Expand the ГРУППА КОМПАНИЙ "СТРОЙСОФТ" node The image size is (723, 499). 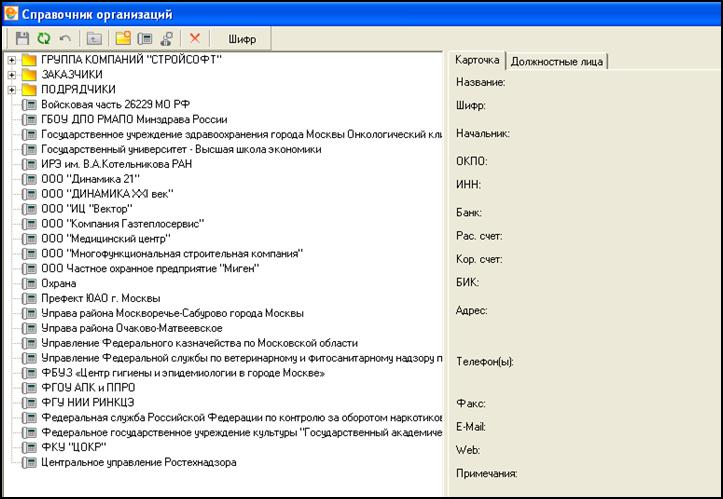click(12, 60)
